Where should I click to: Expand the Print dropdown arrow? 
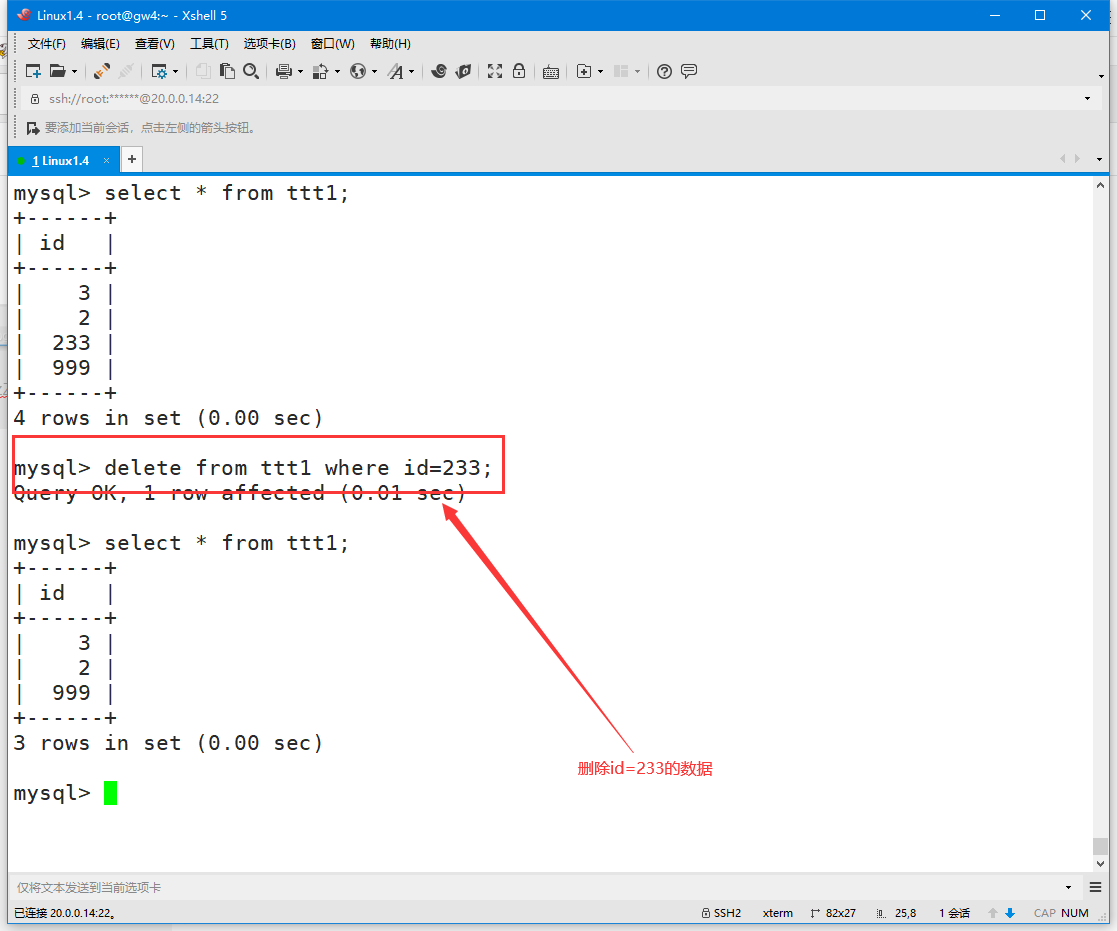tap(300, 72)
